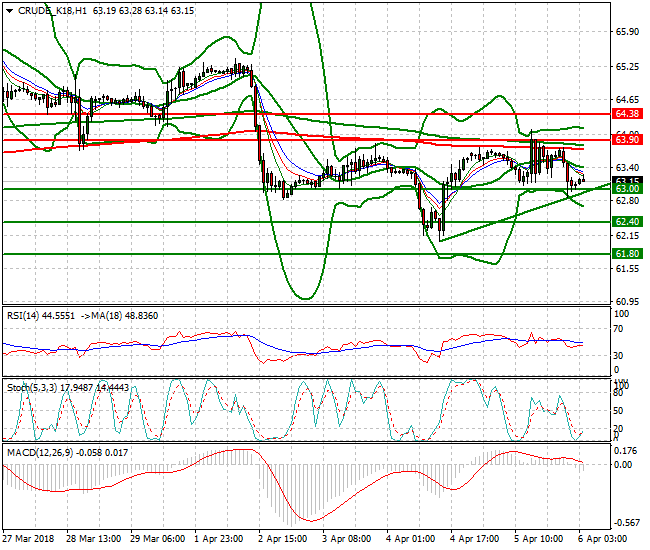650x550 pixels.
Task: Click the green 63.00 support price tag
Action: 627,189
